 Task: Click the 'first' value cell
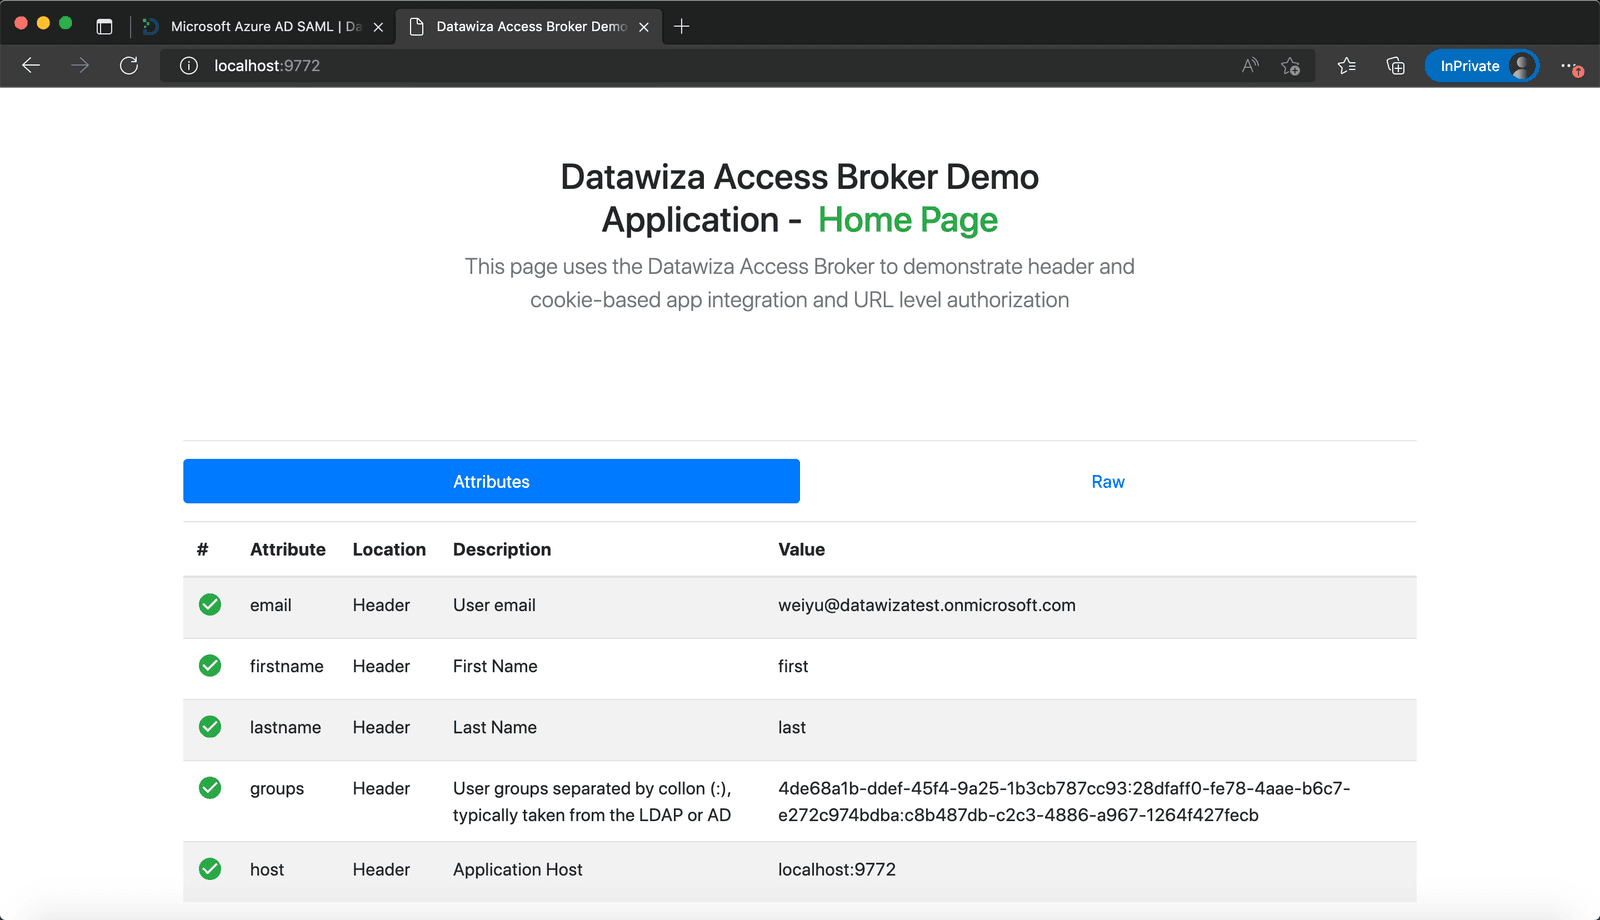pyautogui.click(x=793, y=666)
